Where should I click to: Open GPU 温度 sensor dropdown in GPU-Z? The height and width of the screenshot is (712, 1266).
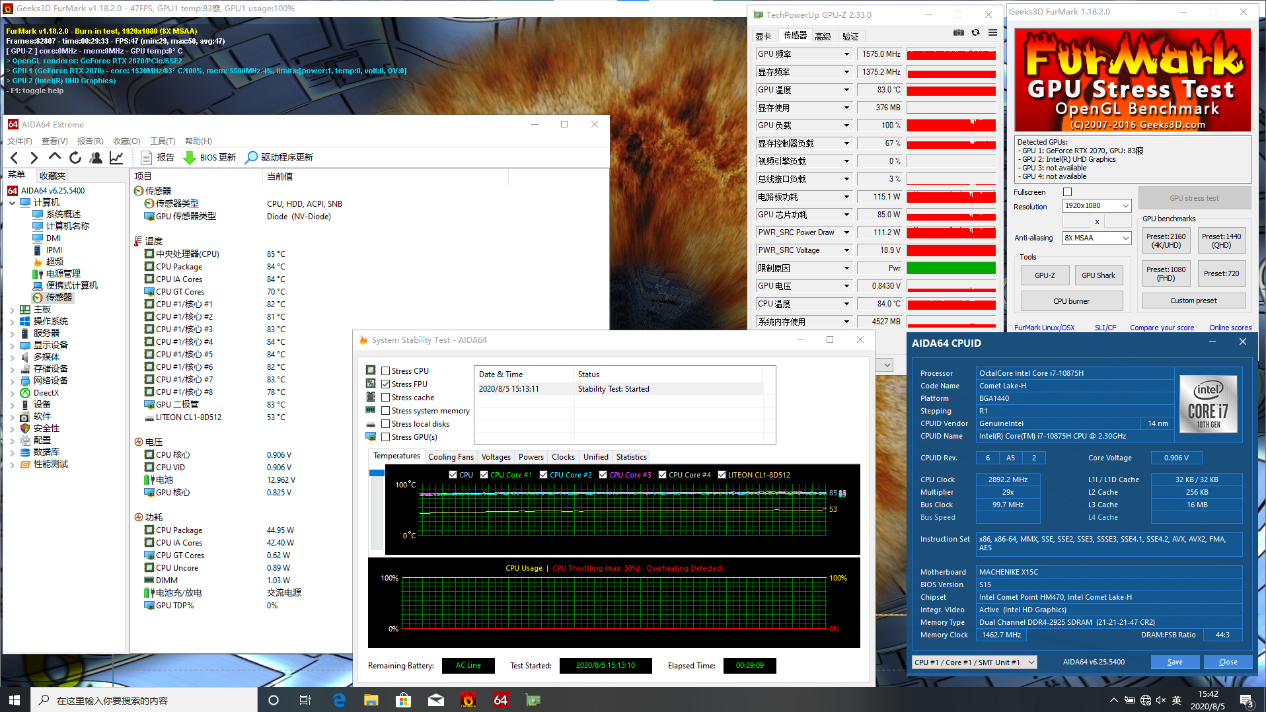pos(846,90)
